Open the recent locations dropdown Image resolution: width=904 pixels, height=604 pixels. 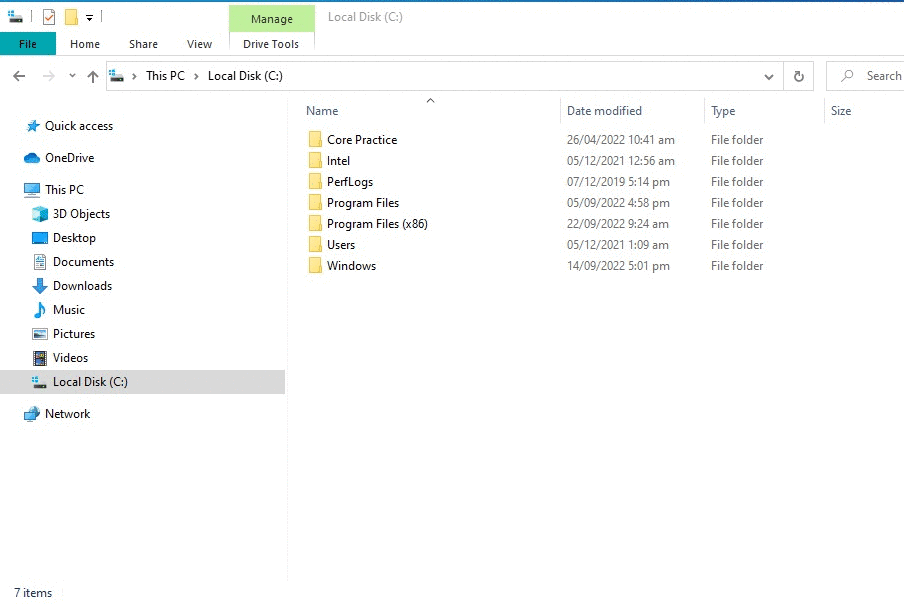(72, 76)
